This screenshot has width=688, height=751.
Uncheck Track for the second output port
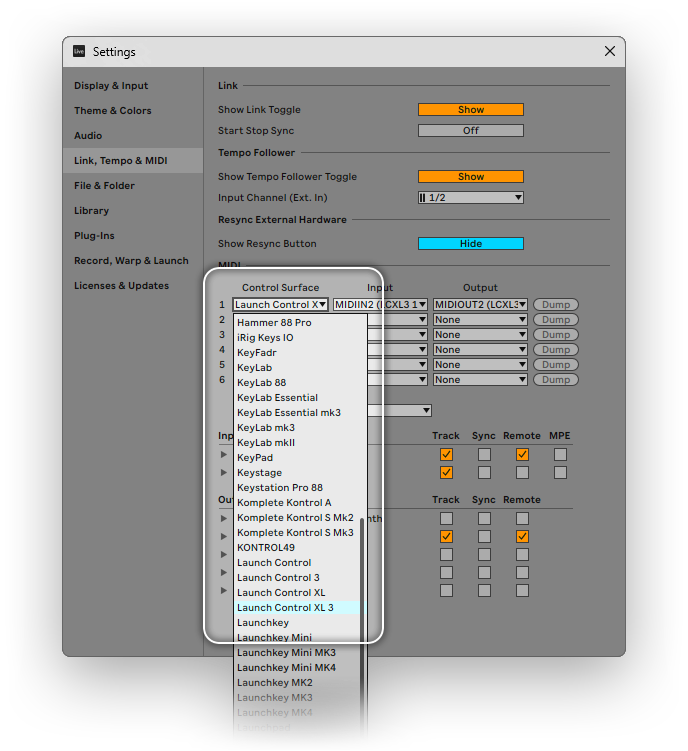(x=446, y=536)
